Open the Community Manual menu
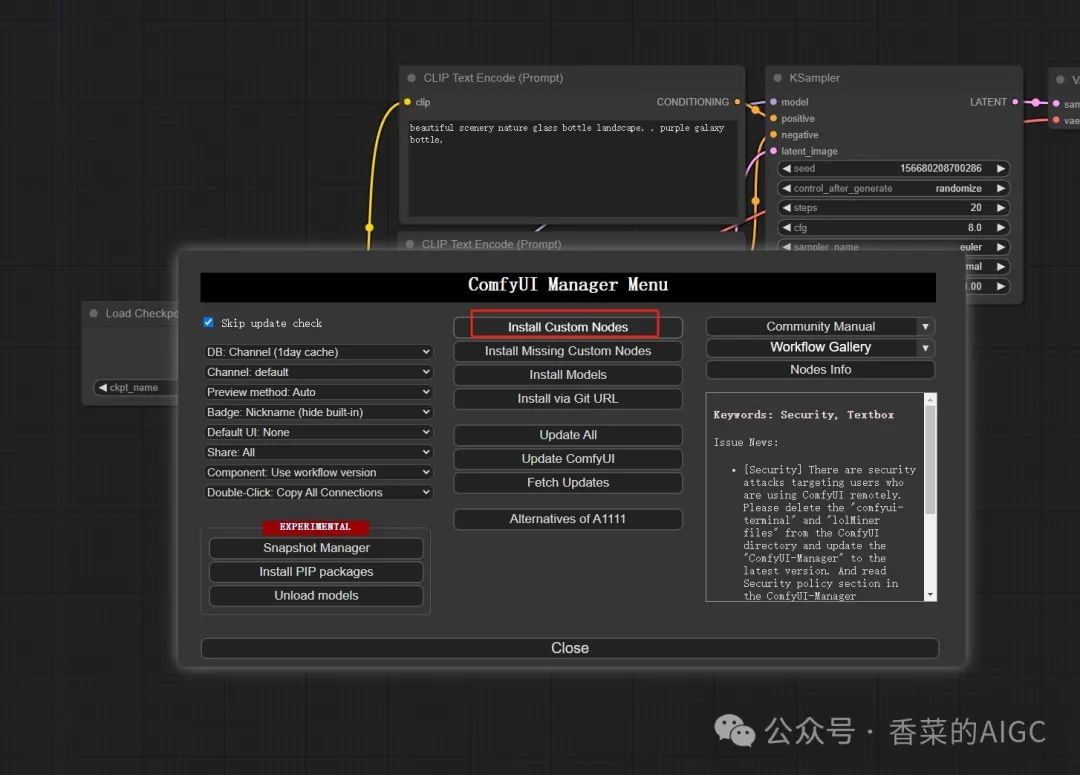The image size is (1080, 775). click(811, 327)
